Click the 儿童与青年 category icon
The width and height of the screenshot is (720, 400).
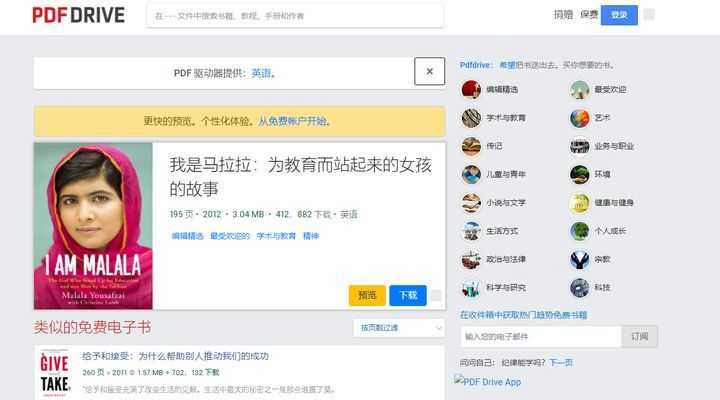click(471, 175)
